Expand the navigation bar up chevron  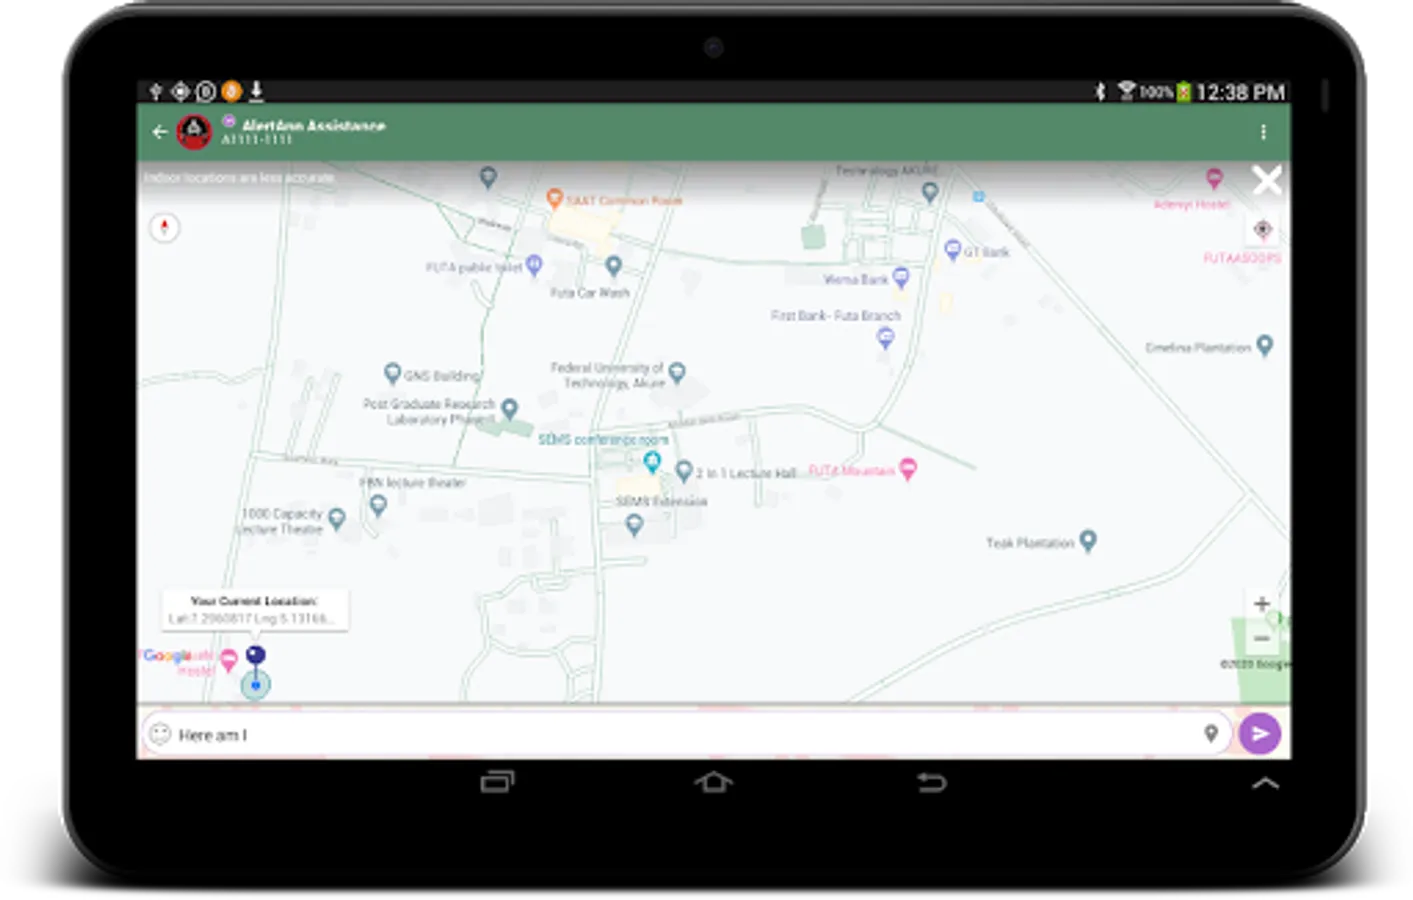1265,783
